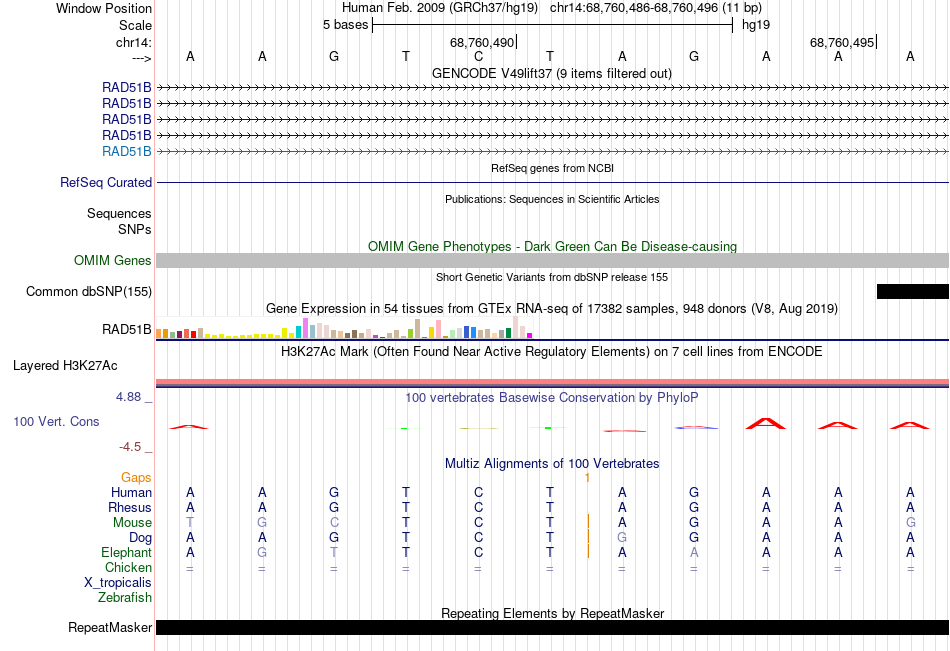
Task: Open the GTEx Gene Expression track title
Action: (552, 309)
